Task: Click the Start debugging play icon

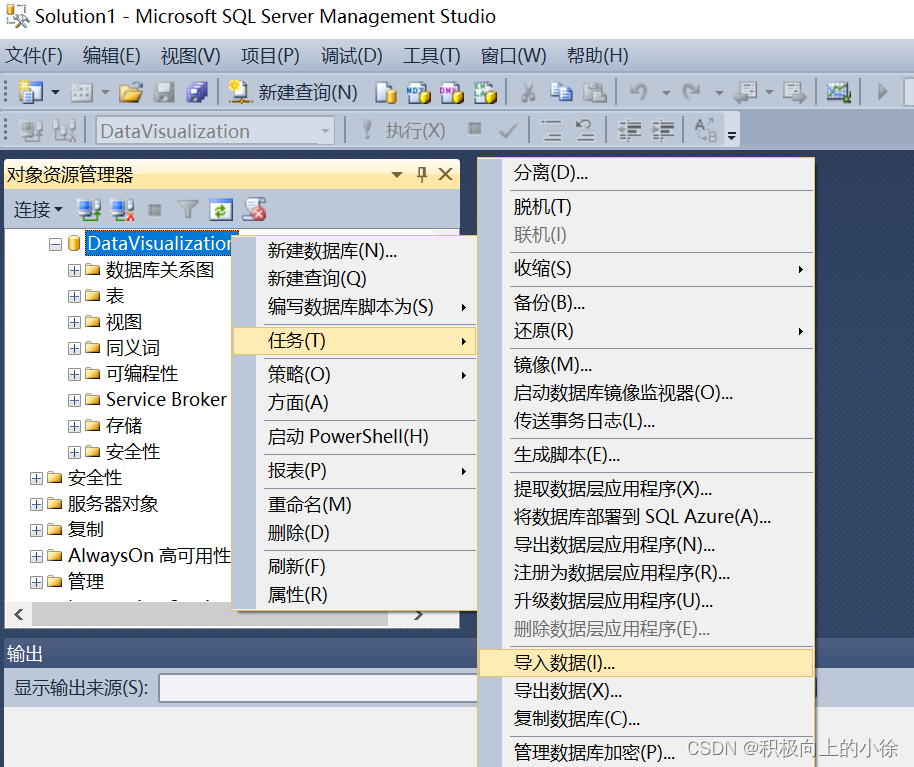Action: [x=882, y=92]
